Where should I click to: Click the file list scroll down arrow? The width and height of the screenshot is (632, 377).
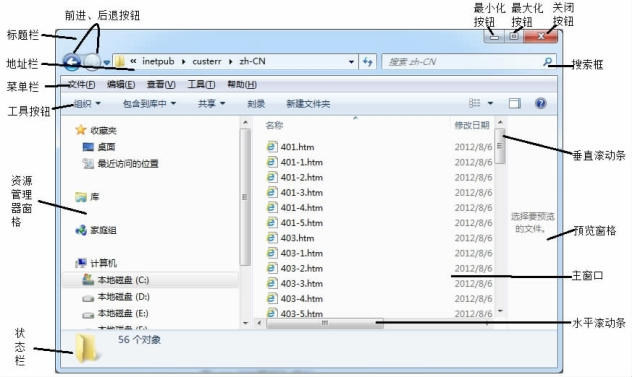(500, 311)
